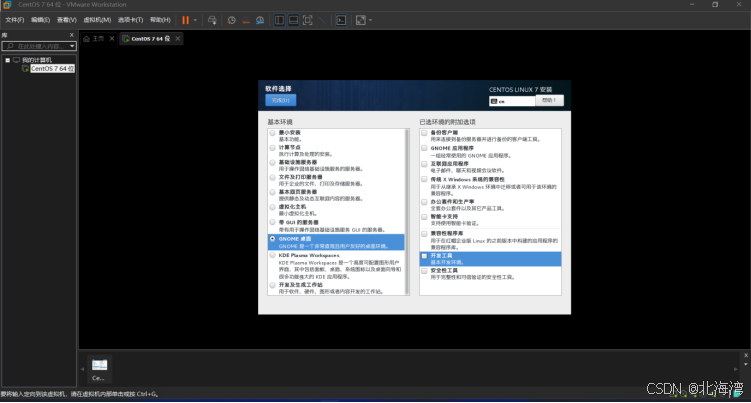The image size is (751, 403).
Task: Click the blue 完成(D) done button
Action: tap(281, 100)
